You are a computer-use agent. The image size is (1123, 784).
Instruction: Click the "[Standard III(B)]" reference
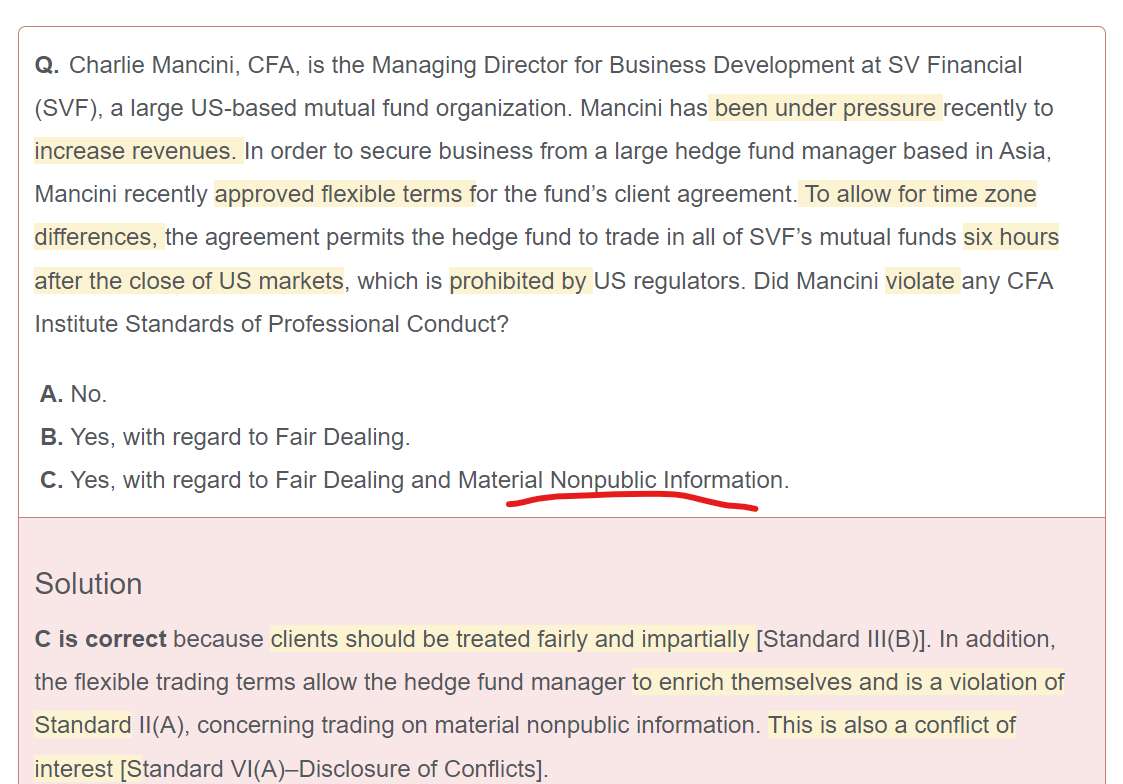(841, 639)
